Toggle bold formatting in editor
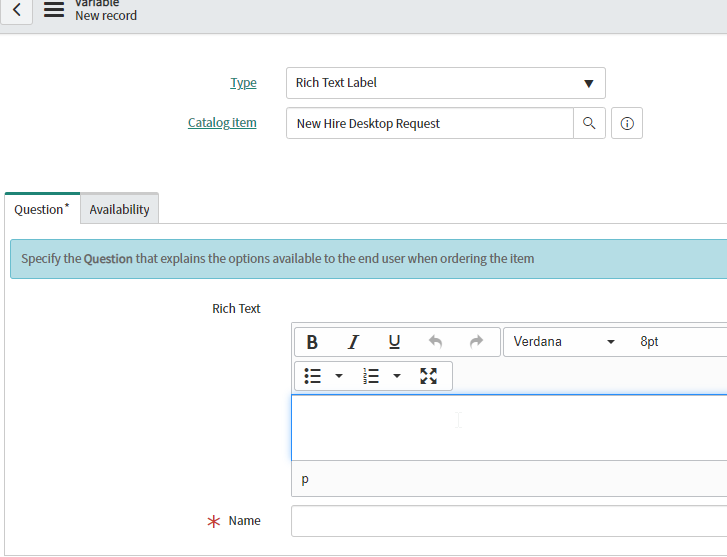727x557 pixels. [312, 342]
